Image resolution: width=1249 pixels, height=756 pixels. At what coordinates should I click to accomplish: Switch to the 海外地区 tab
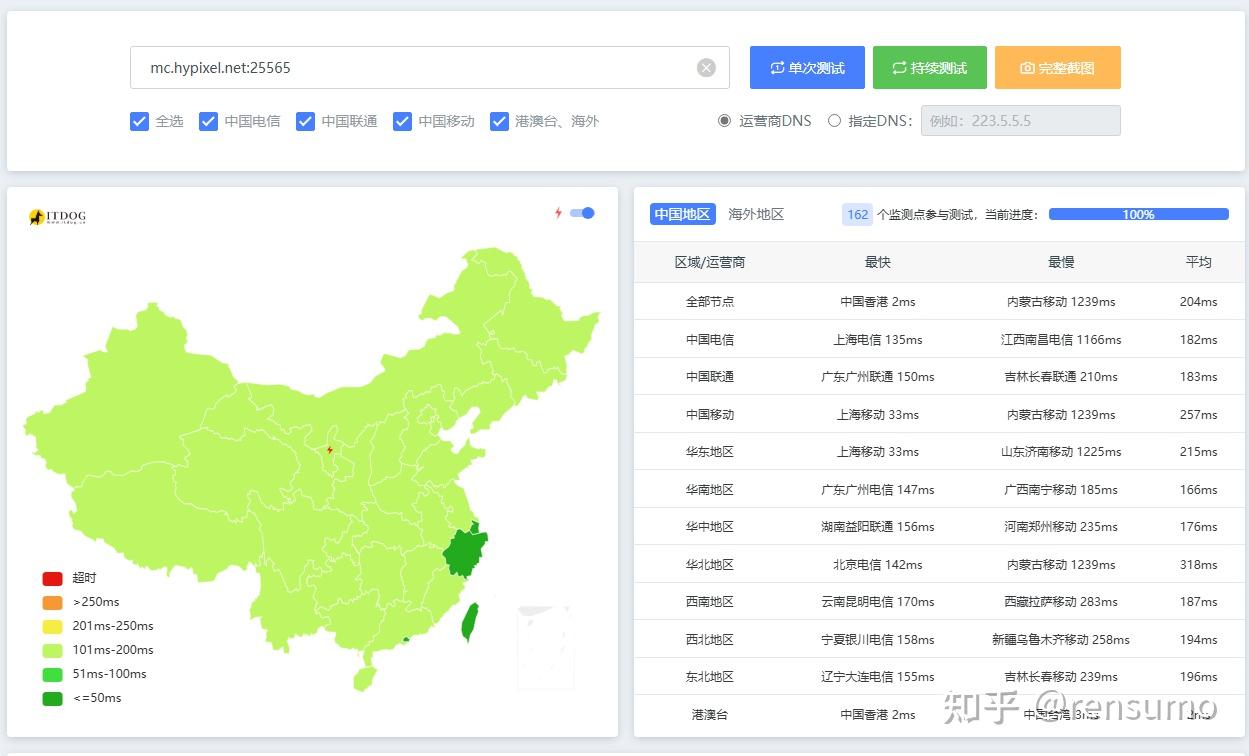click(756, 214)
